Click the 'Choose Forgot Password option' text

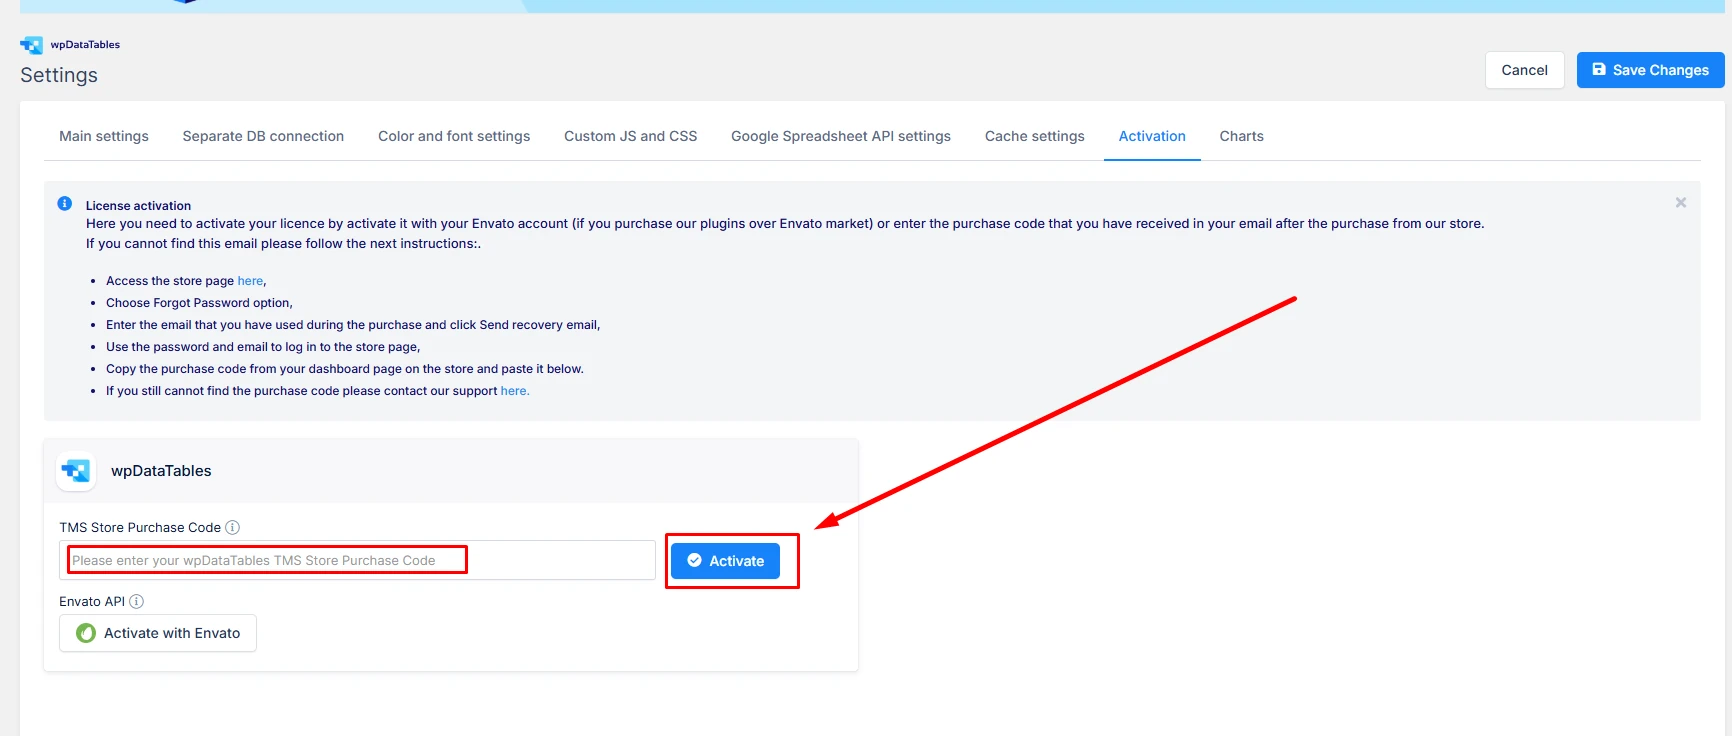[199, 303]
